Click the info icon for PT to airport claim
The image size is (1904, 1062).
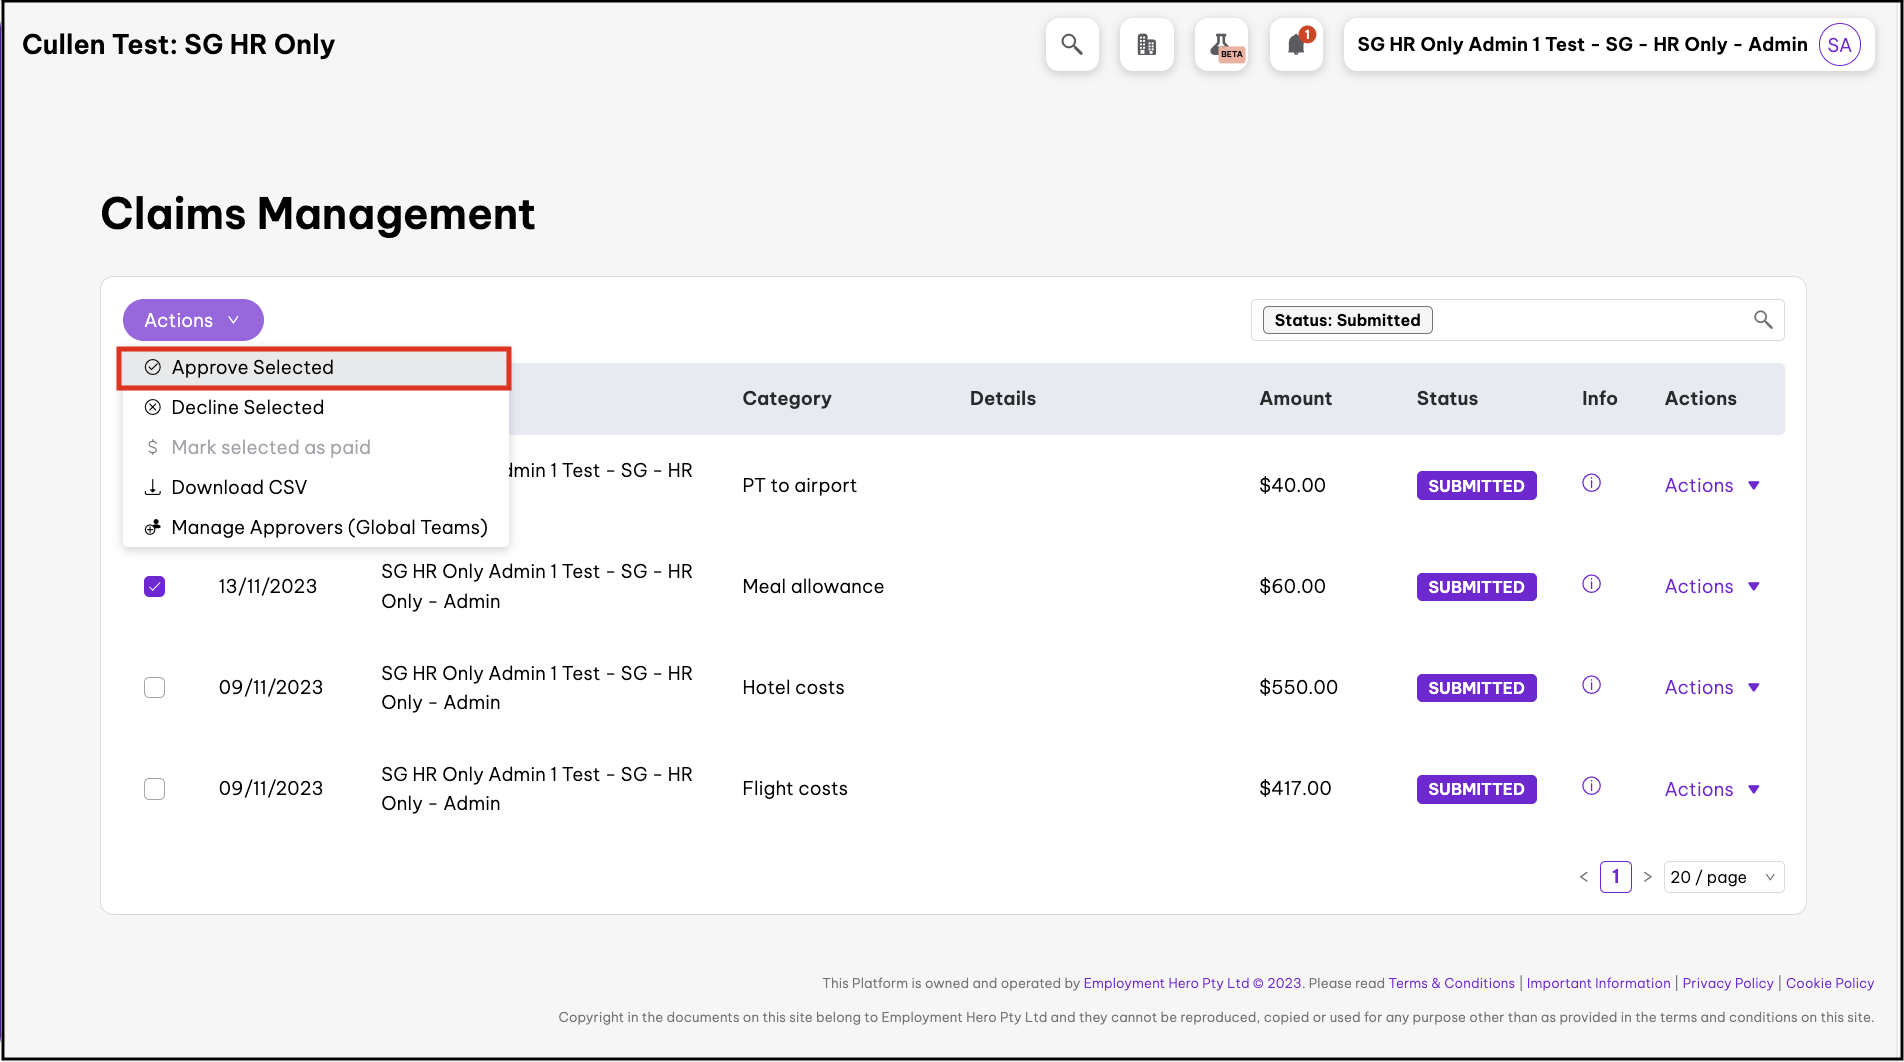(1591, 484)
